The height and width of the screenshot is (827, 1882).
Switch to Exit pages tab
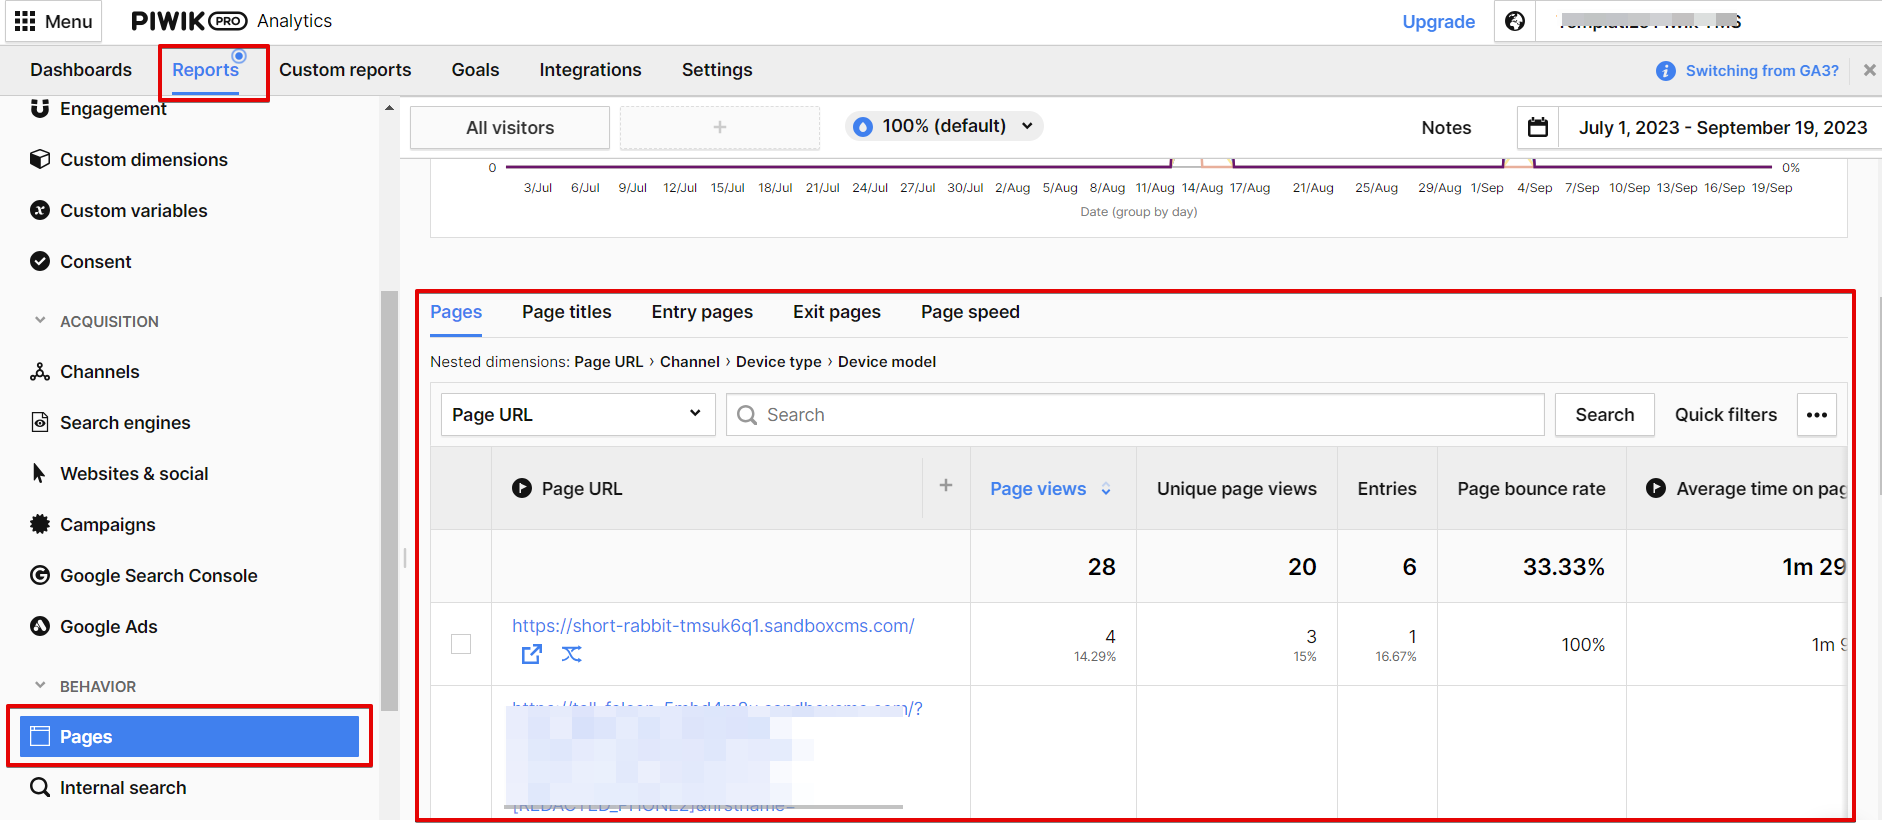coord(837,312)
